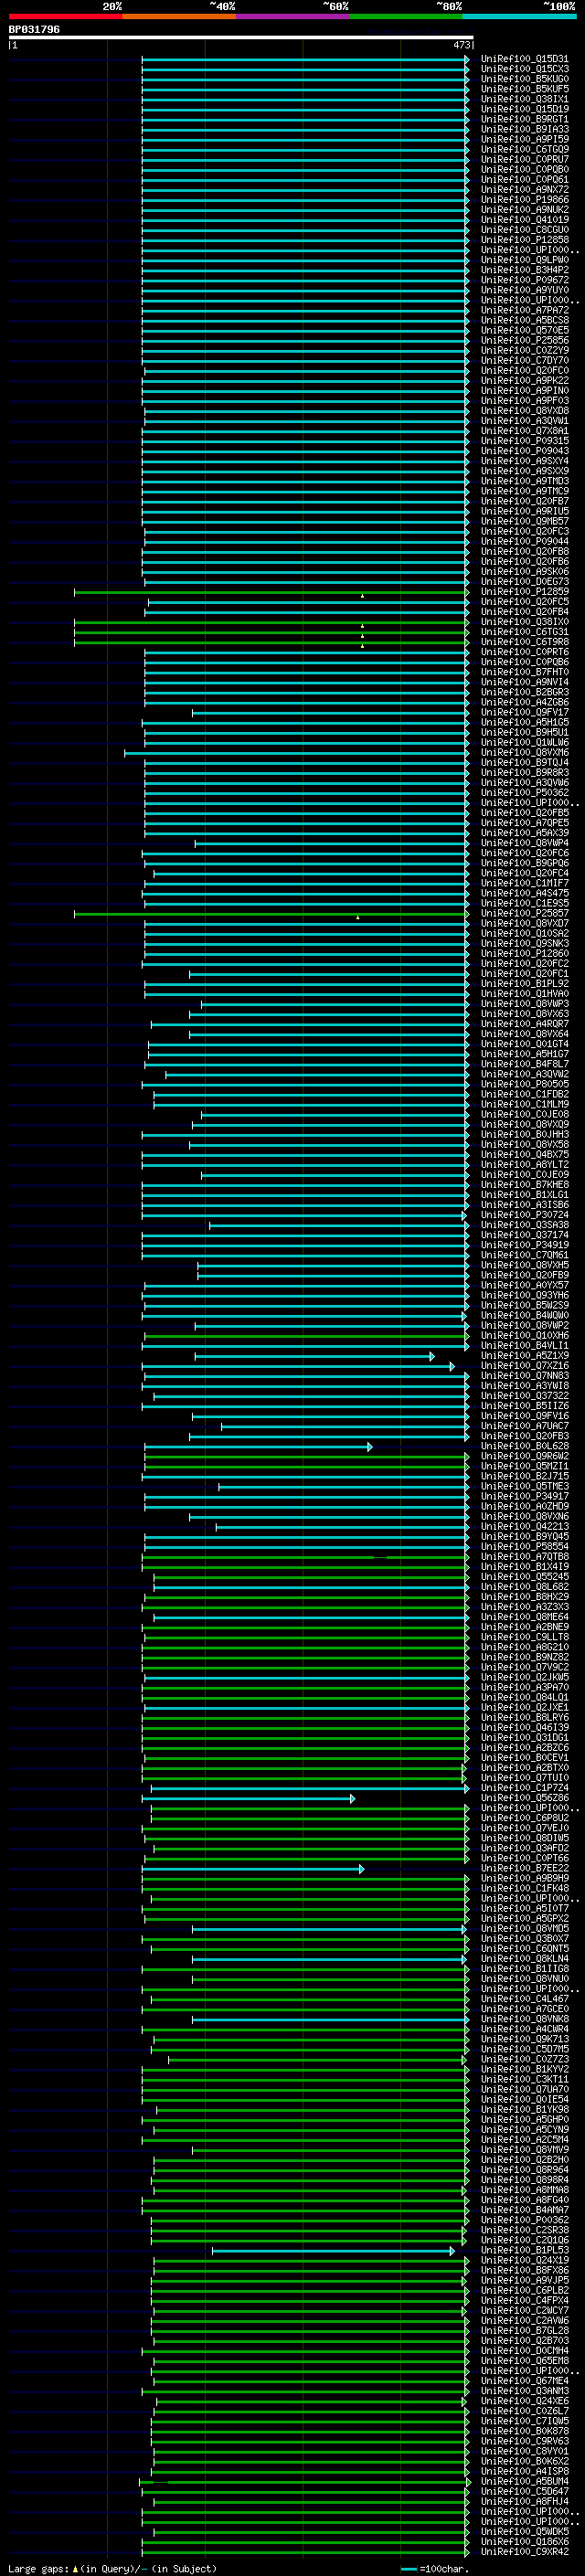
Task: Select the label UniRef100_Q8VXM6
Action: pyautogui.click(x=524, y=752)
